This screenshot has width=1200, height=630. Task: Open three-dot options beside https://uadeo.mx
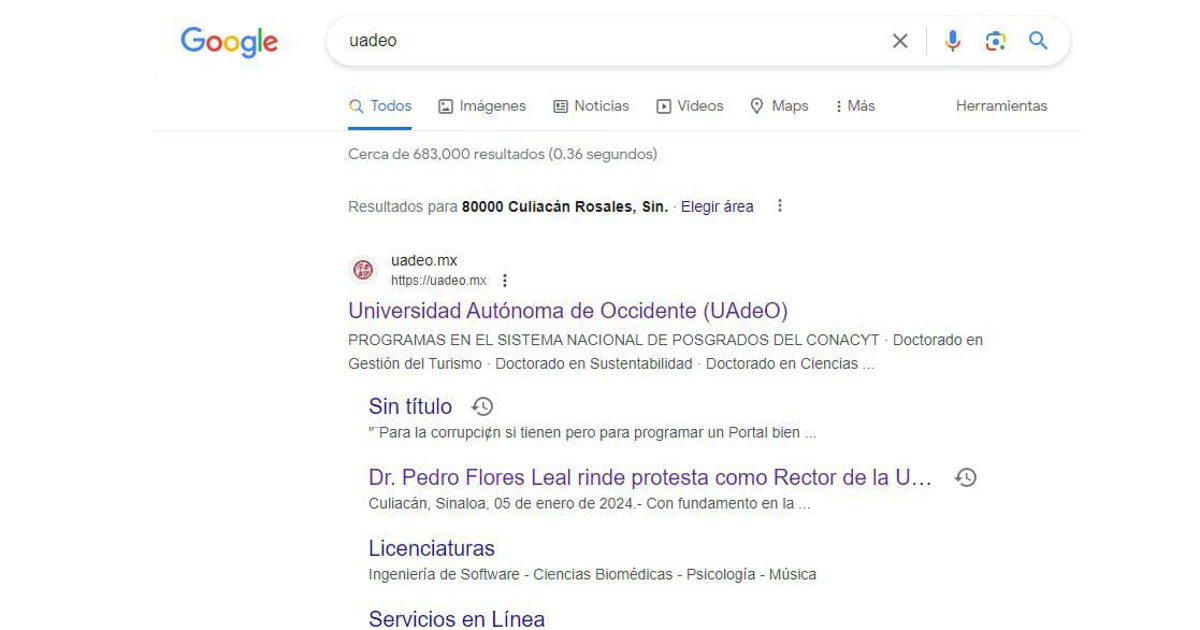(505, 281)
